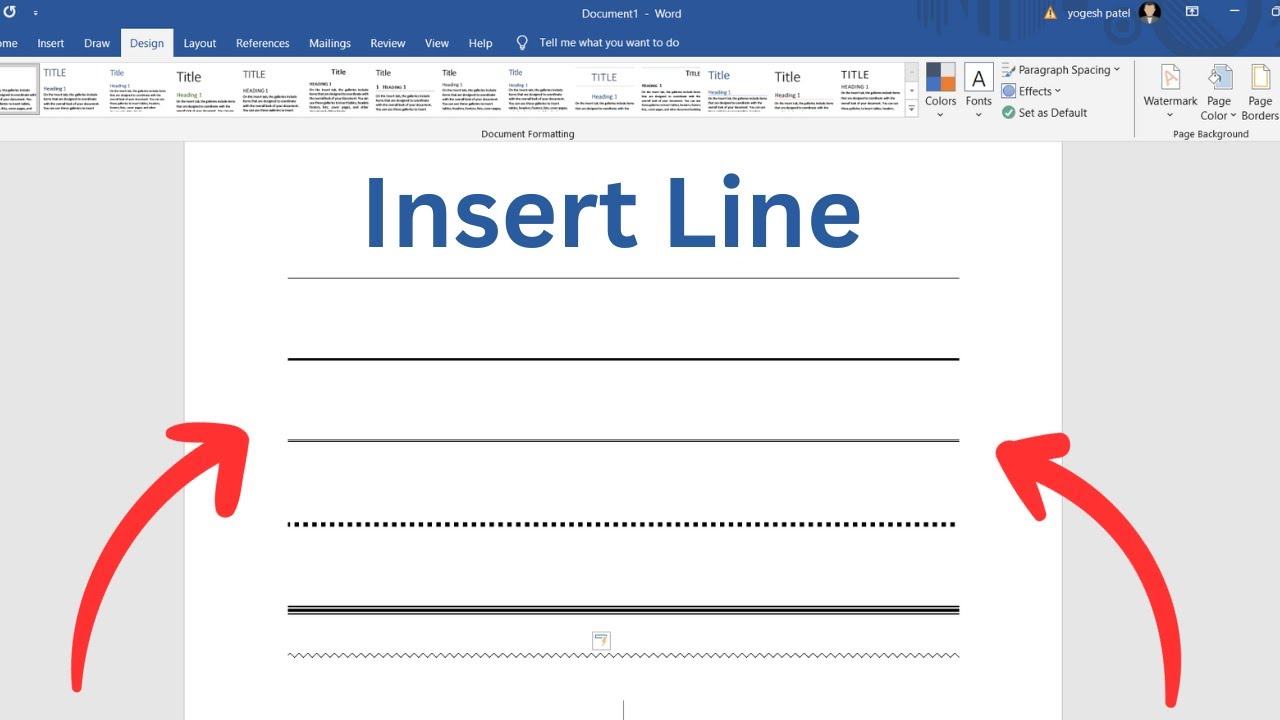Screen dimensions: 1280x720
Task: Click the yogesh patel profile picture
Action: 1150,13
